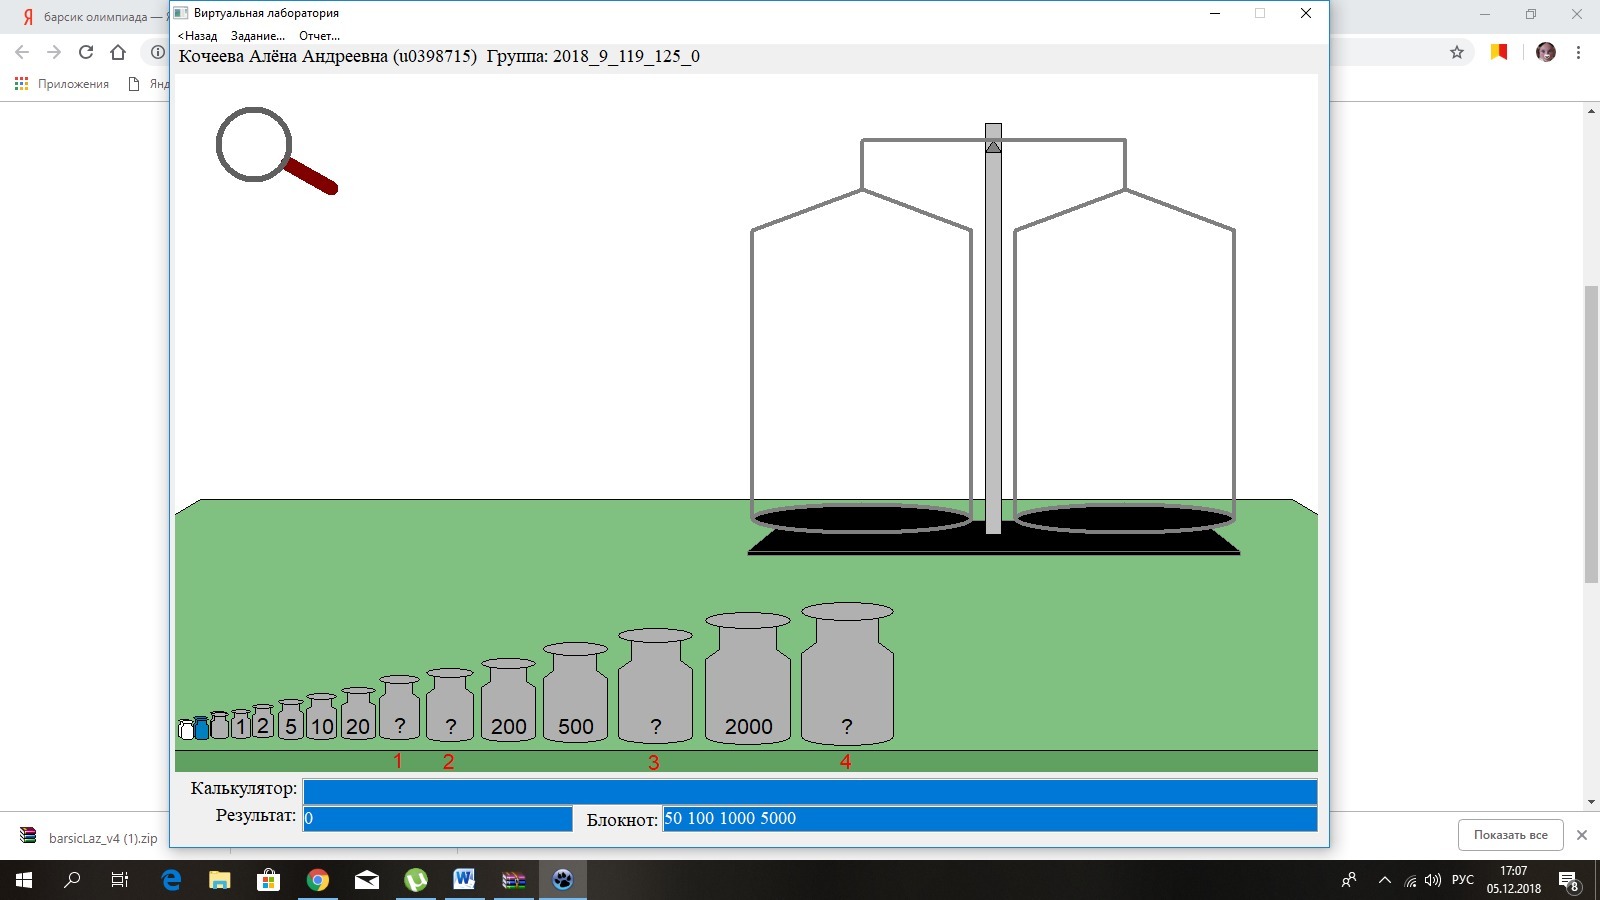Focus the Блокнот notes field
This screenshot has height=900, width=1600.
tap(988, 819)
